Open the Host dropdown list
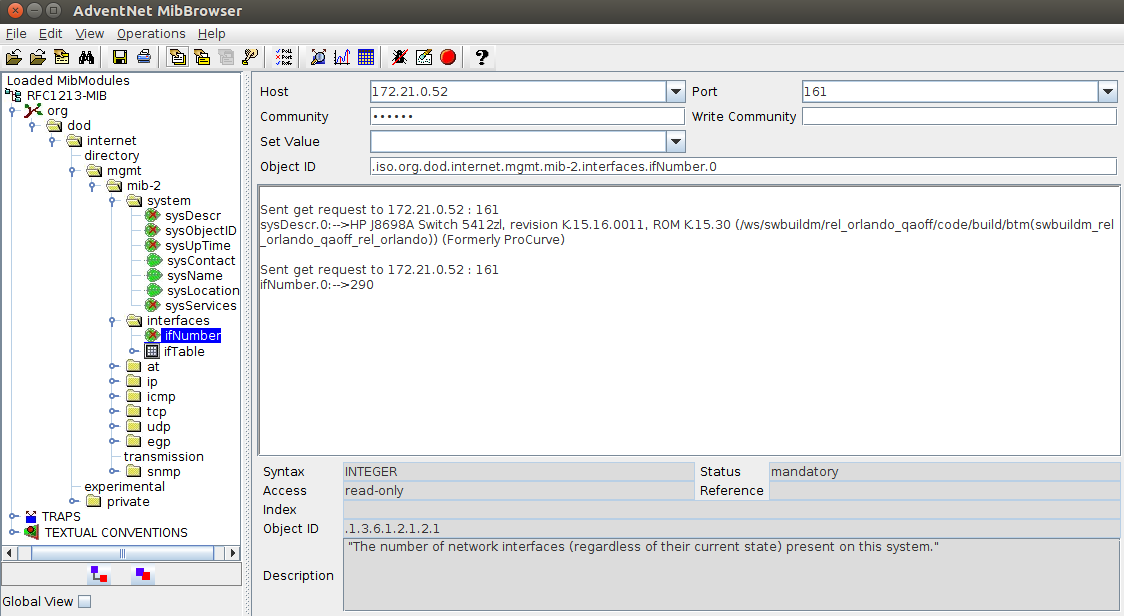The height and width of the screenshot is (616, 1124). pyautogui.click(x=675, y=92)
